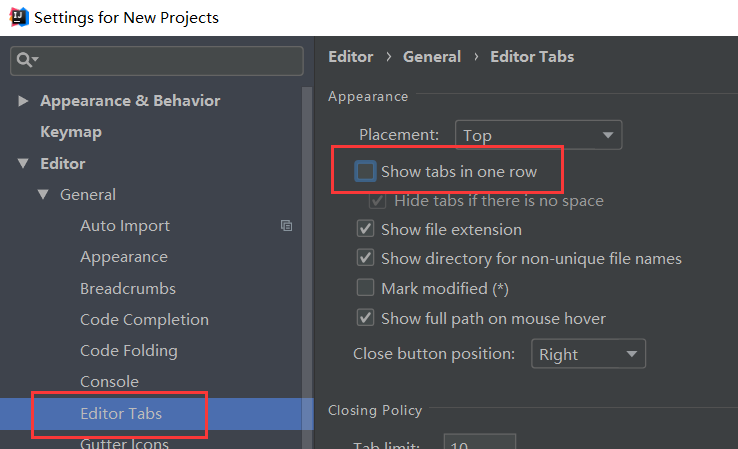Toggle Show file extension checkbox
The height and width of the screenshot is (449, 738).
pyautogui.click(x=366, y=229)
